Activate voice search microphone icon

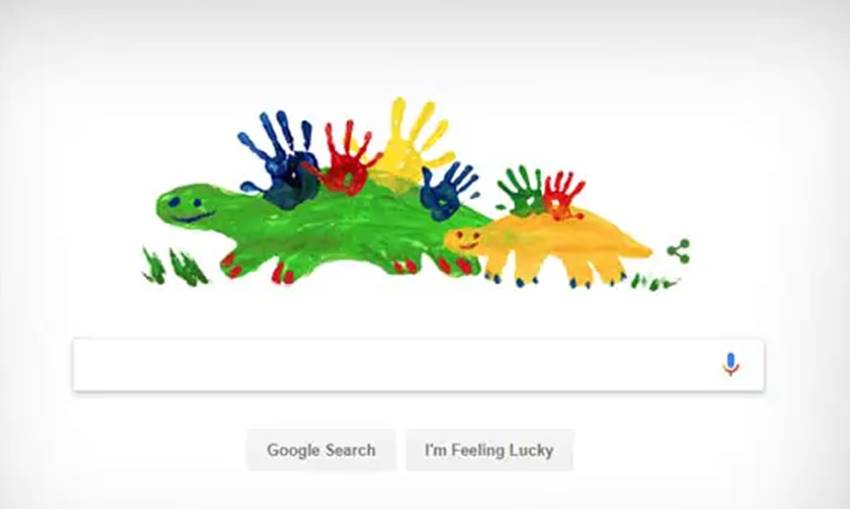click(x=730, y=364)
